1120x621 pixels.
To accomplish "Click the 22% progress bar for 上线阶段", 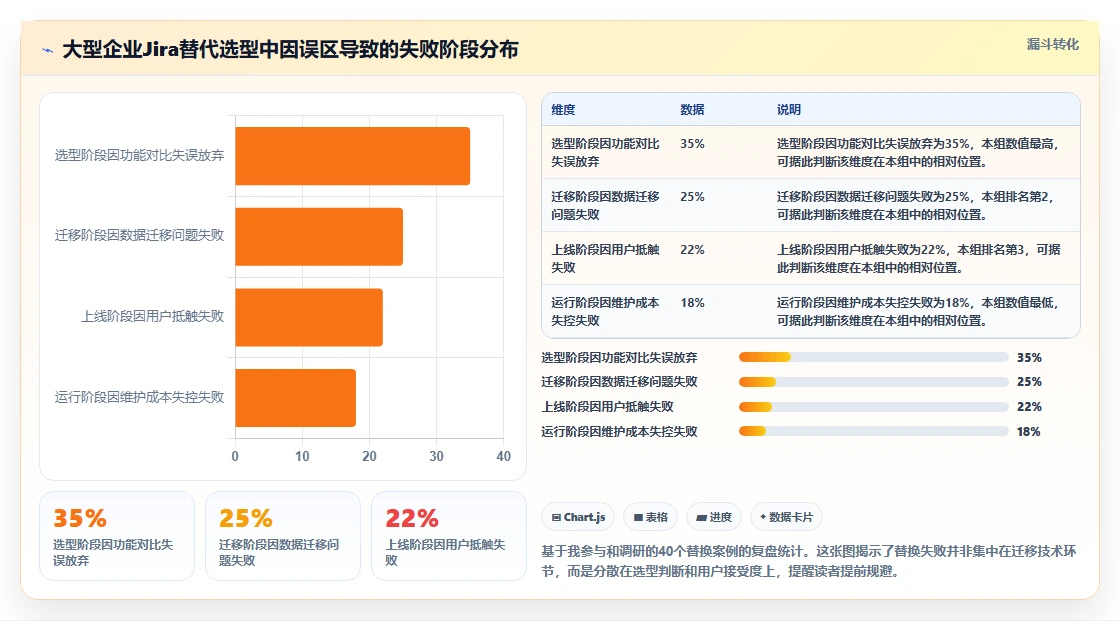I will pyautogui.click(x=874, y=407).
